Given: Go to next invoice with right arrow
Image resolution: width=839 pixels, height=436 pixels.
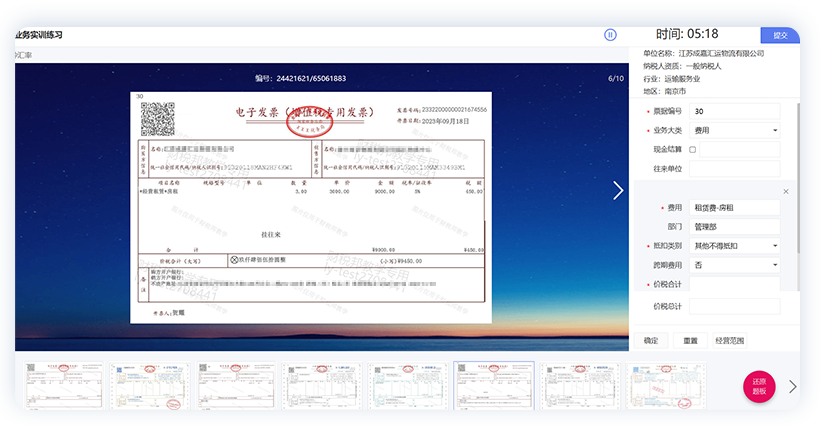Looking at the screenshot, I should (x=618, y=190).
